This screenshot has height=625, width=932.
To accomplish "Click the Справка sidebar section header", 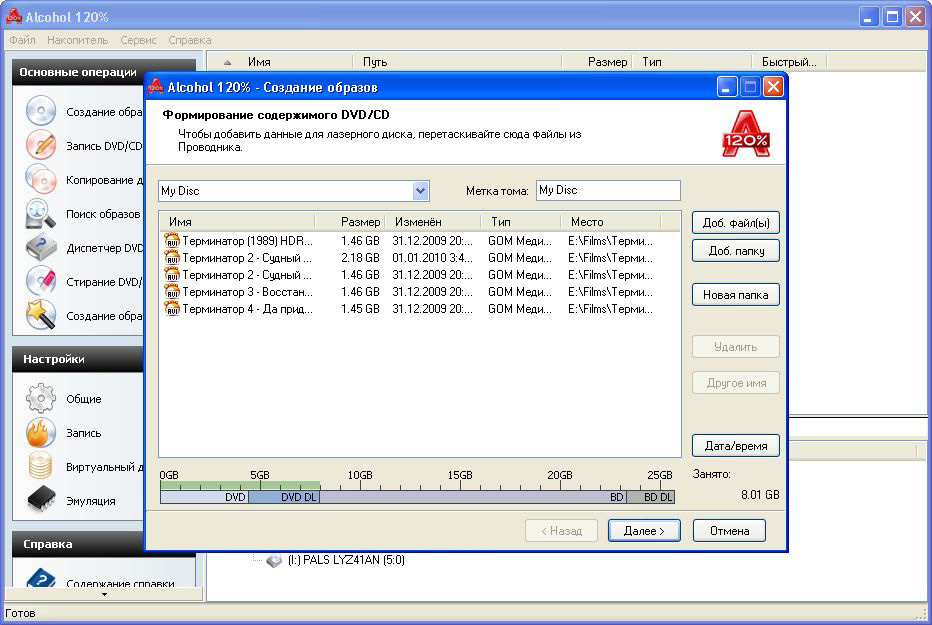I will (78, 544).
